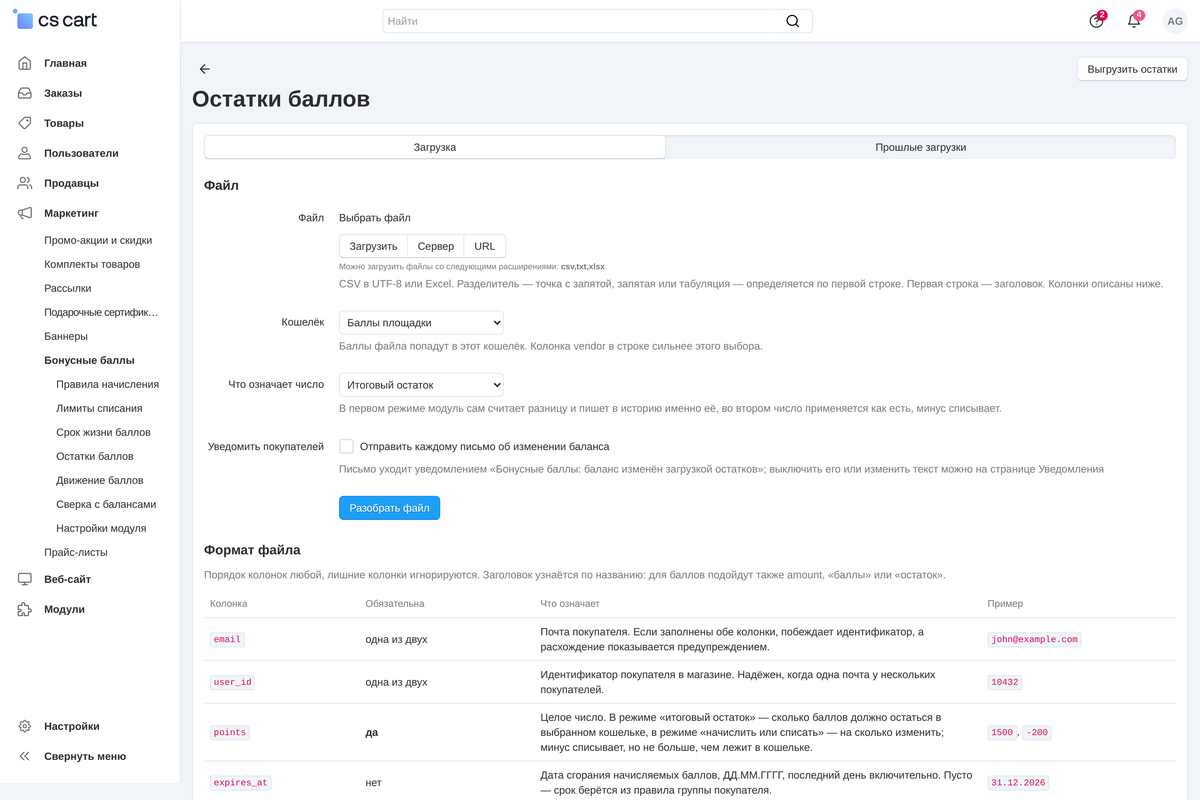
Task: Click the search magnifier icon
Action: click(x=793, y=21)
